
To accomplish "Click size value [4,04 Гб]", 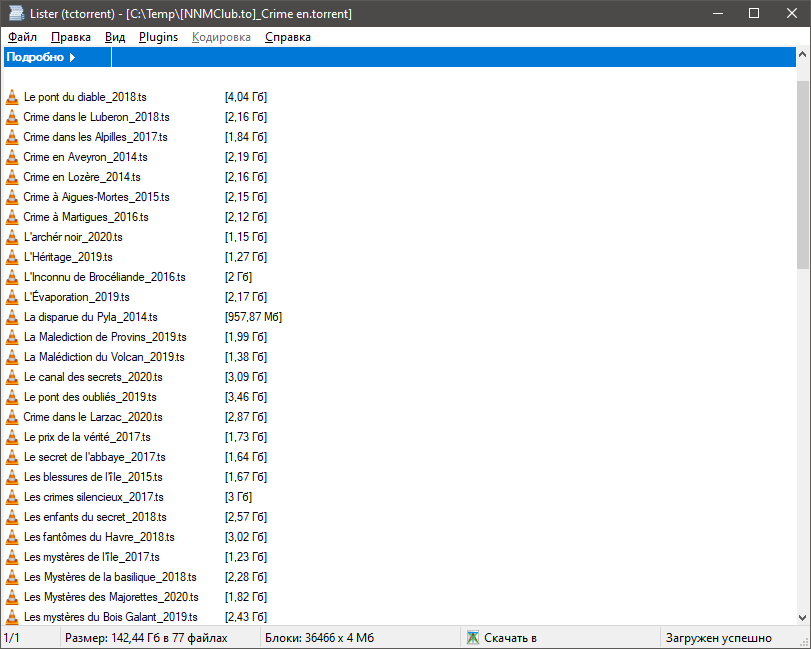I will tap(246, 97).
